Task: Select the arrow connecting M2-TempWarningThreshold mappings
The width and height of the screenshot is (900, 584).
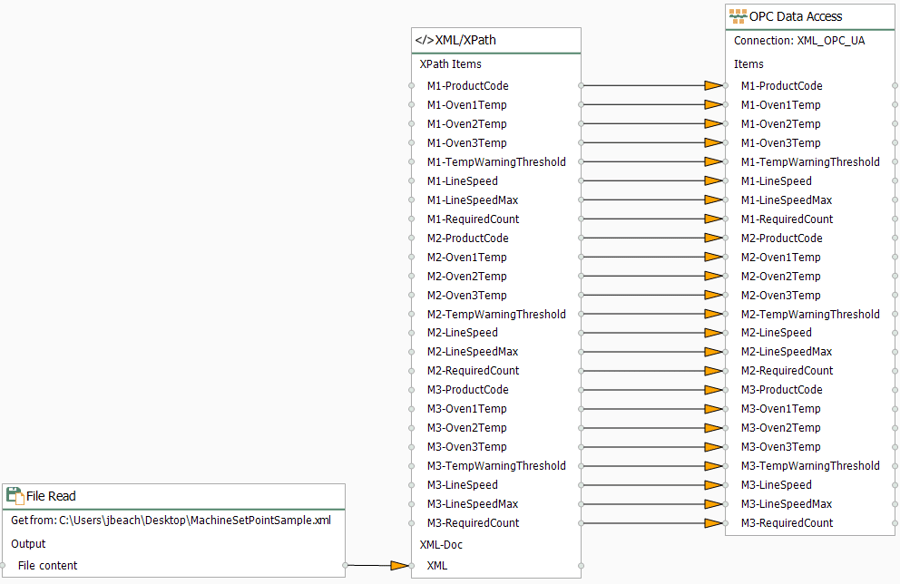Action: coord(650,313)
